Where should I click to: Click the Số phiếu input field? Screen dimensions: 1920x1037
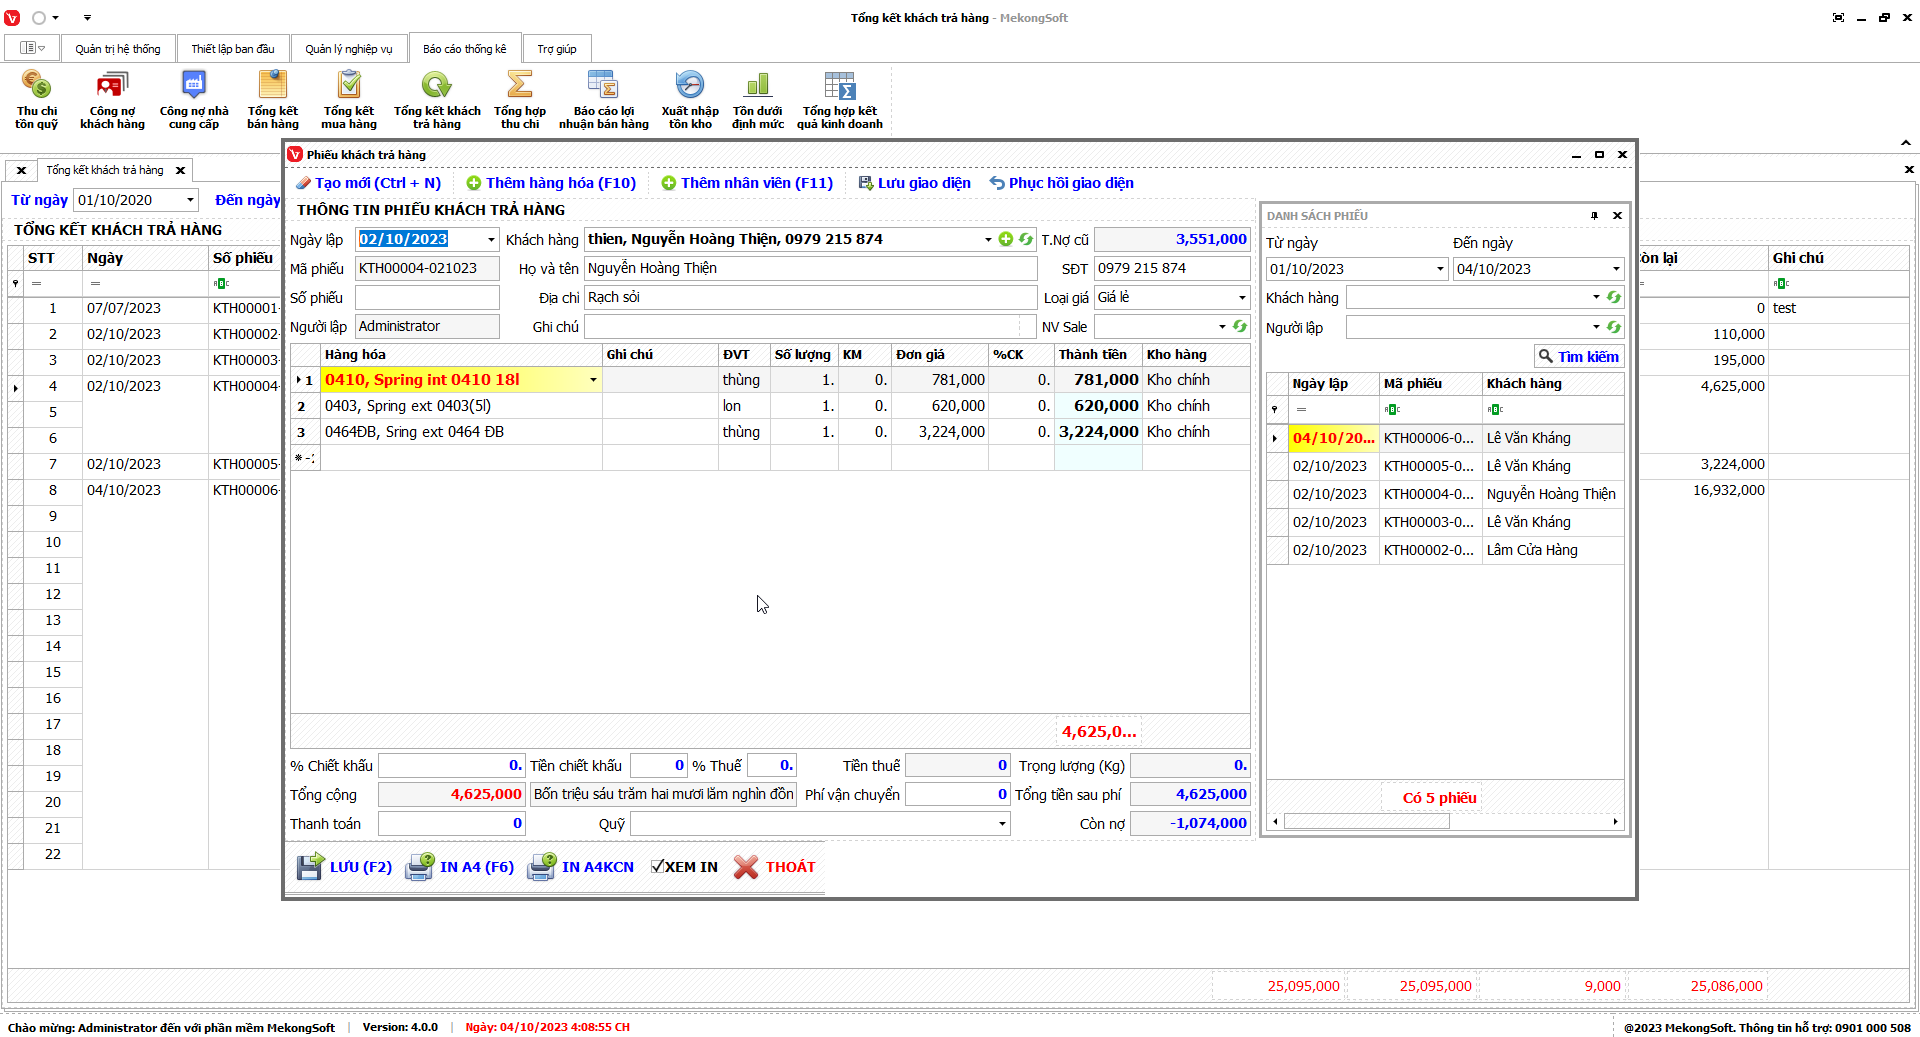[x=427, y=298]
